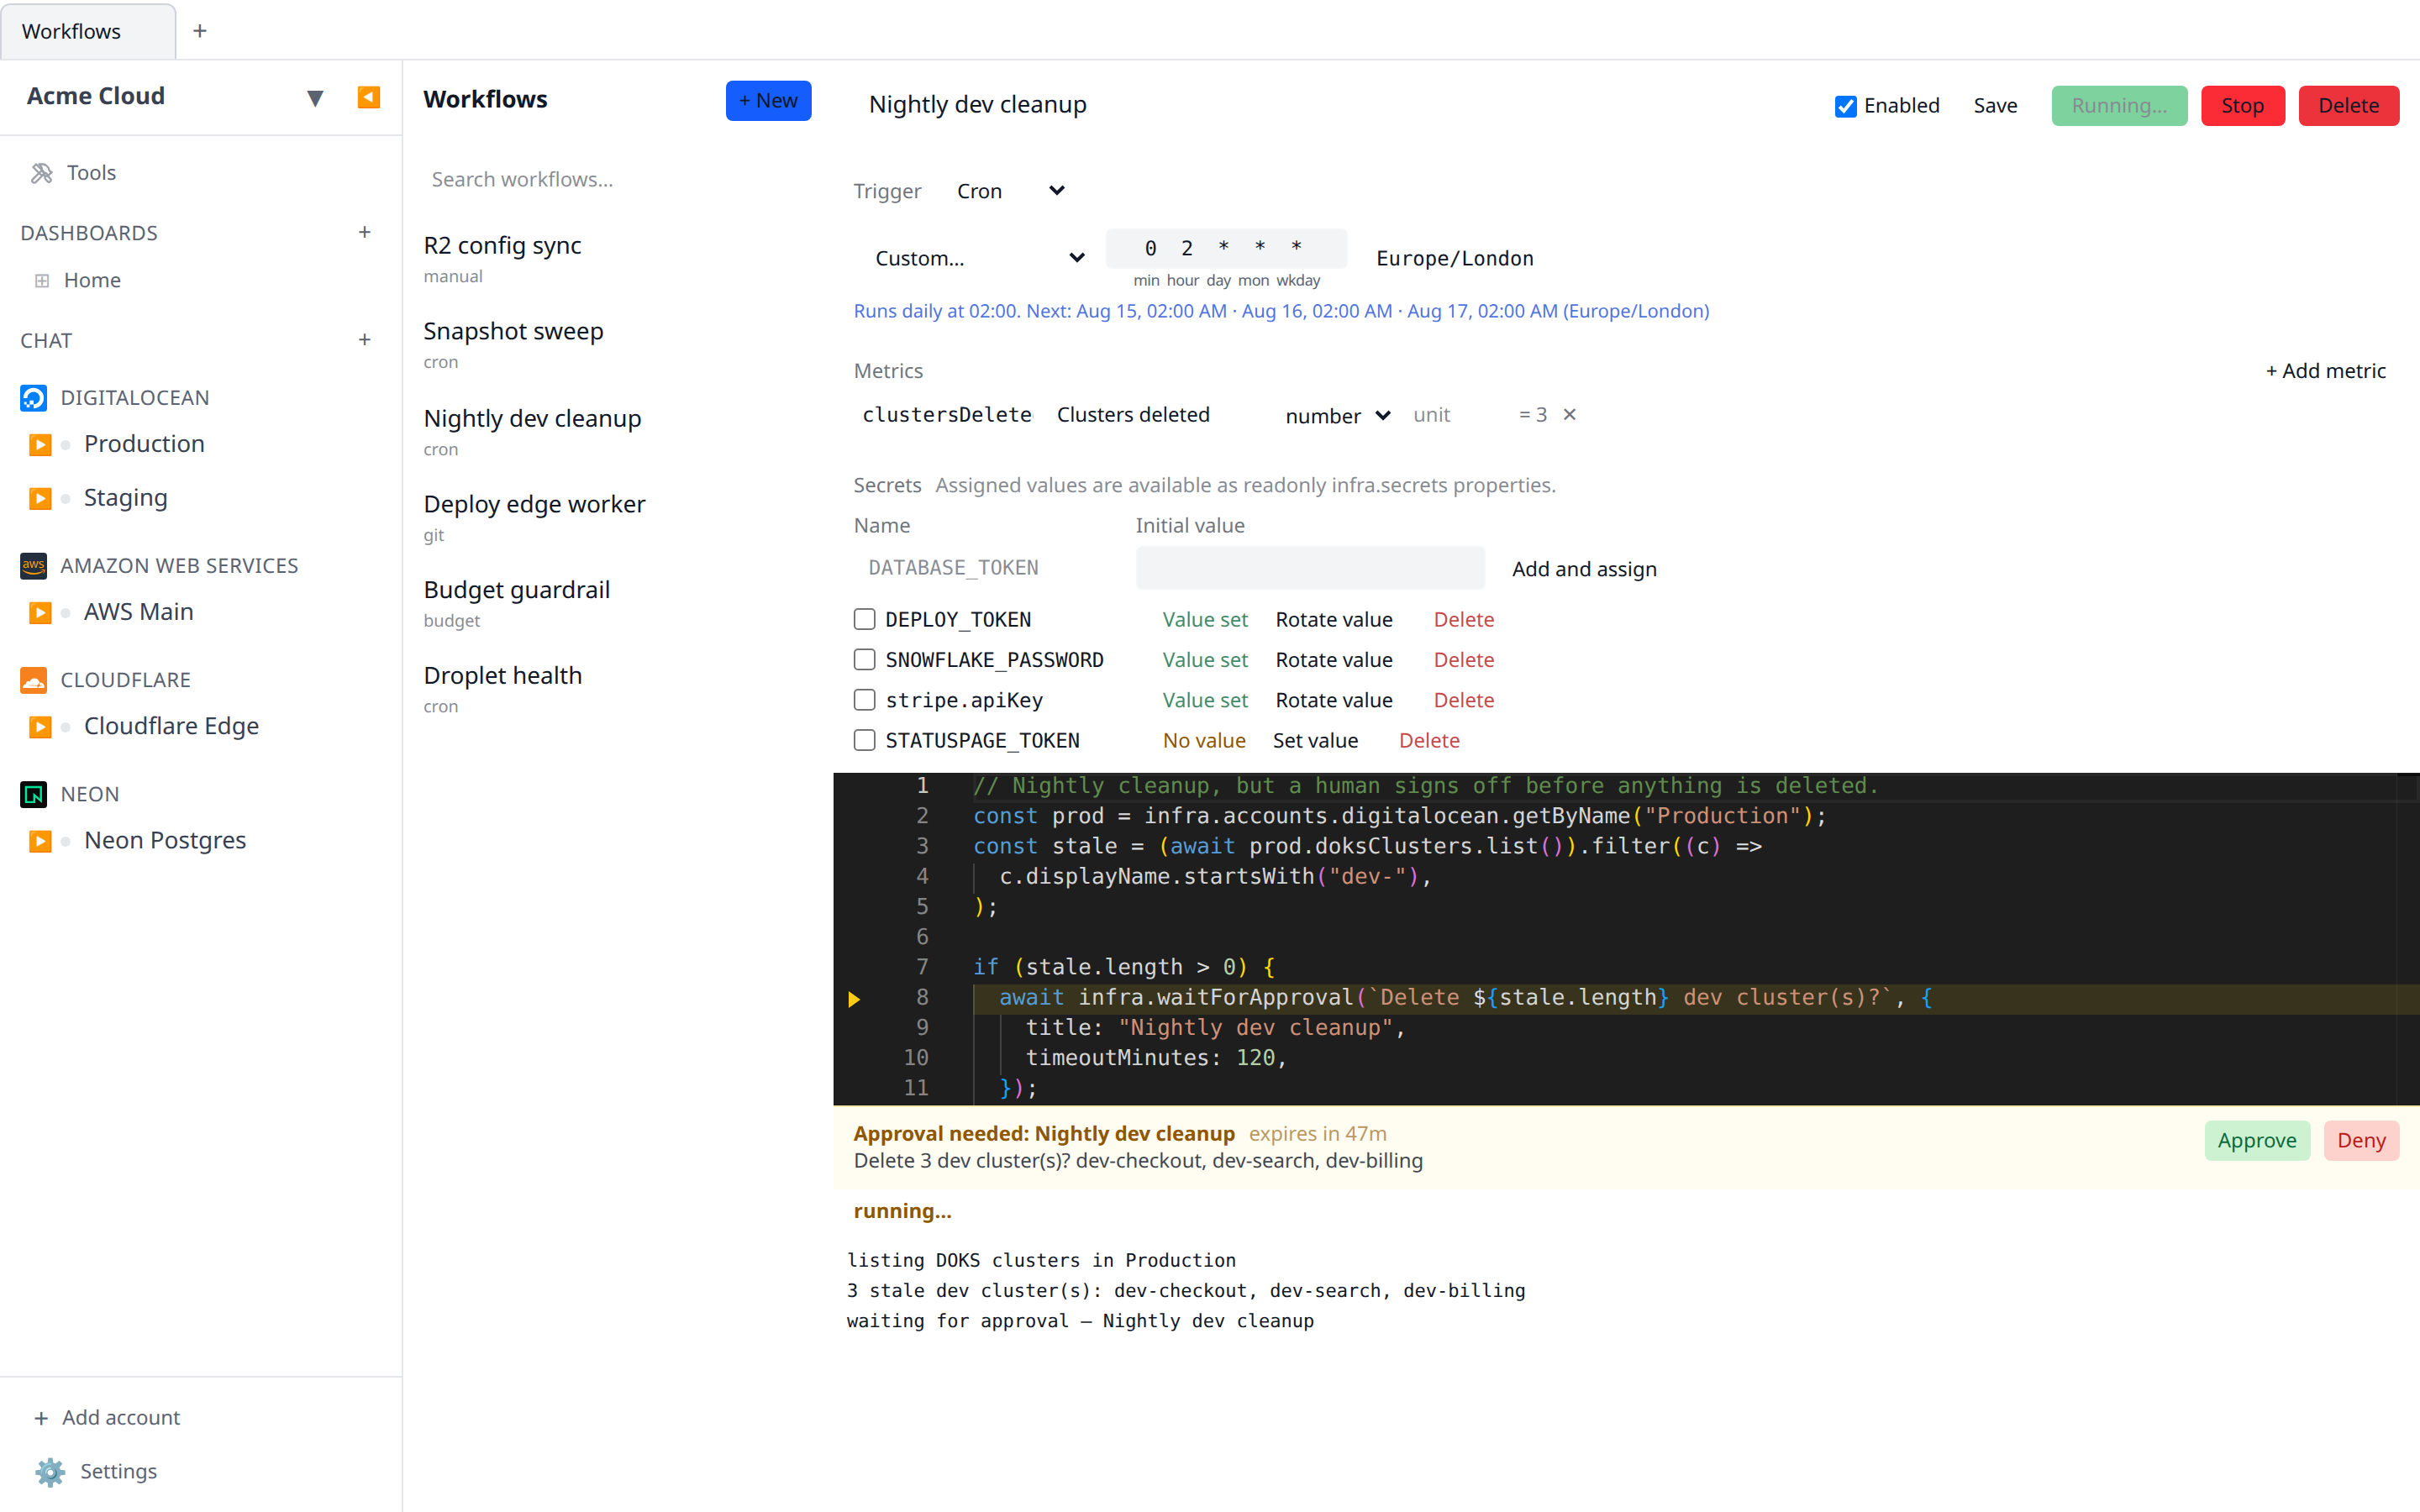Delete the workflow with red Delete button

click(2348, 106)
